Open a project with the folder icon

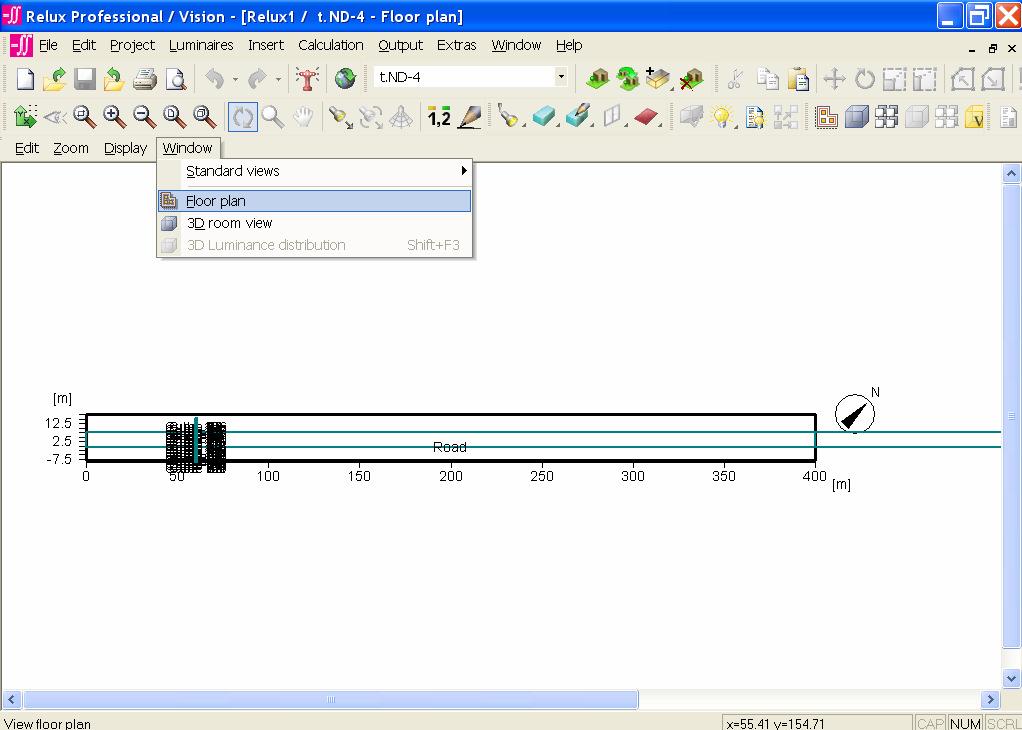click(54, 79)
